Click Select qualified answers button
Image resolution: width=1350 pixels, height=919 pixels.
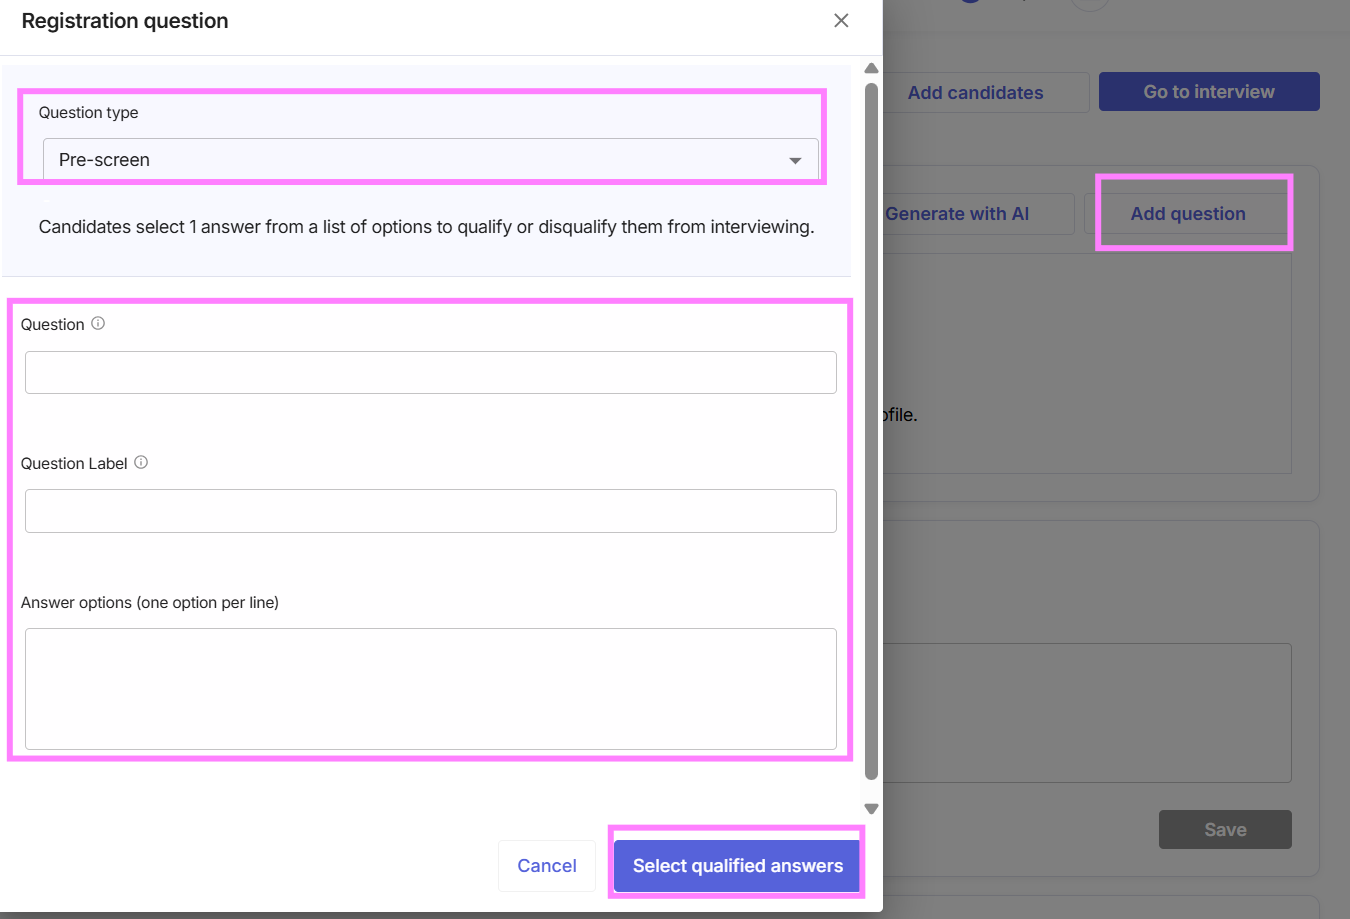pyautogui.click(x=738, y=866)
